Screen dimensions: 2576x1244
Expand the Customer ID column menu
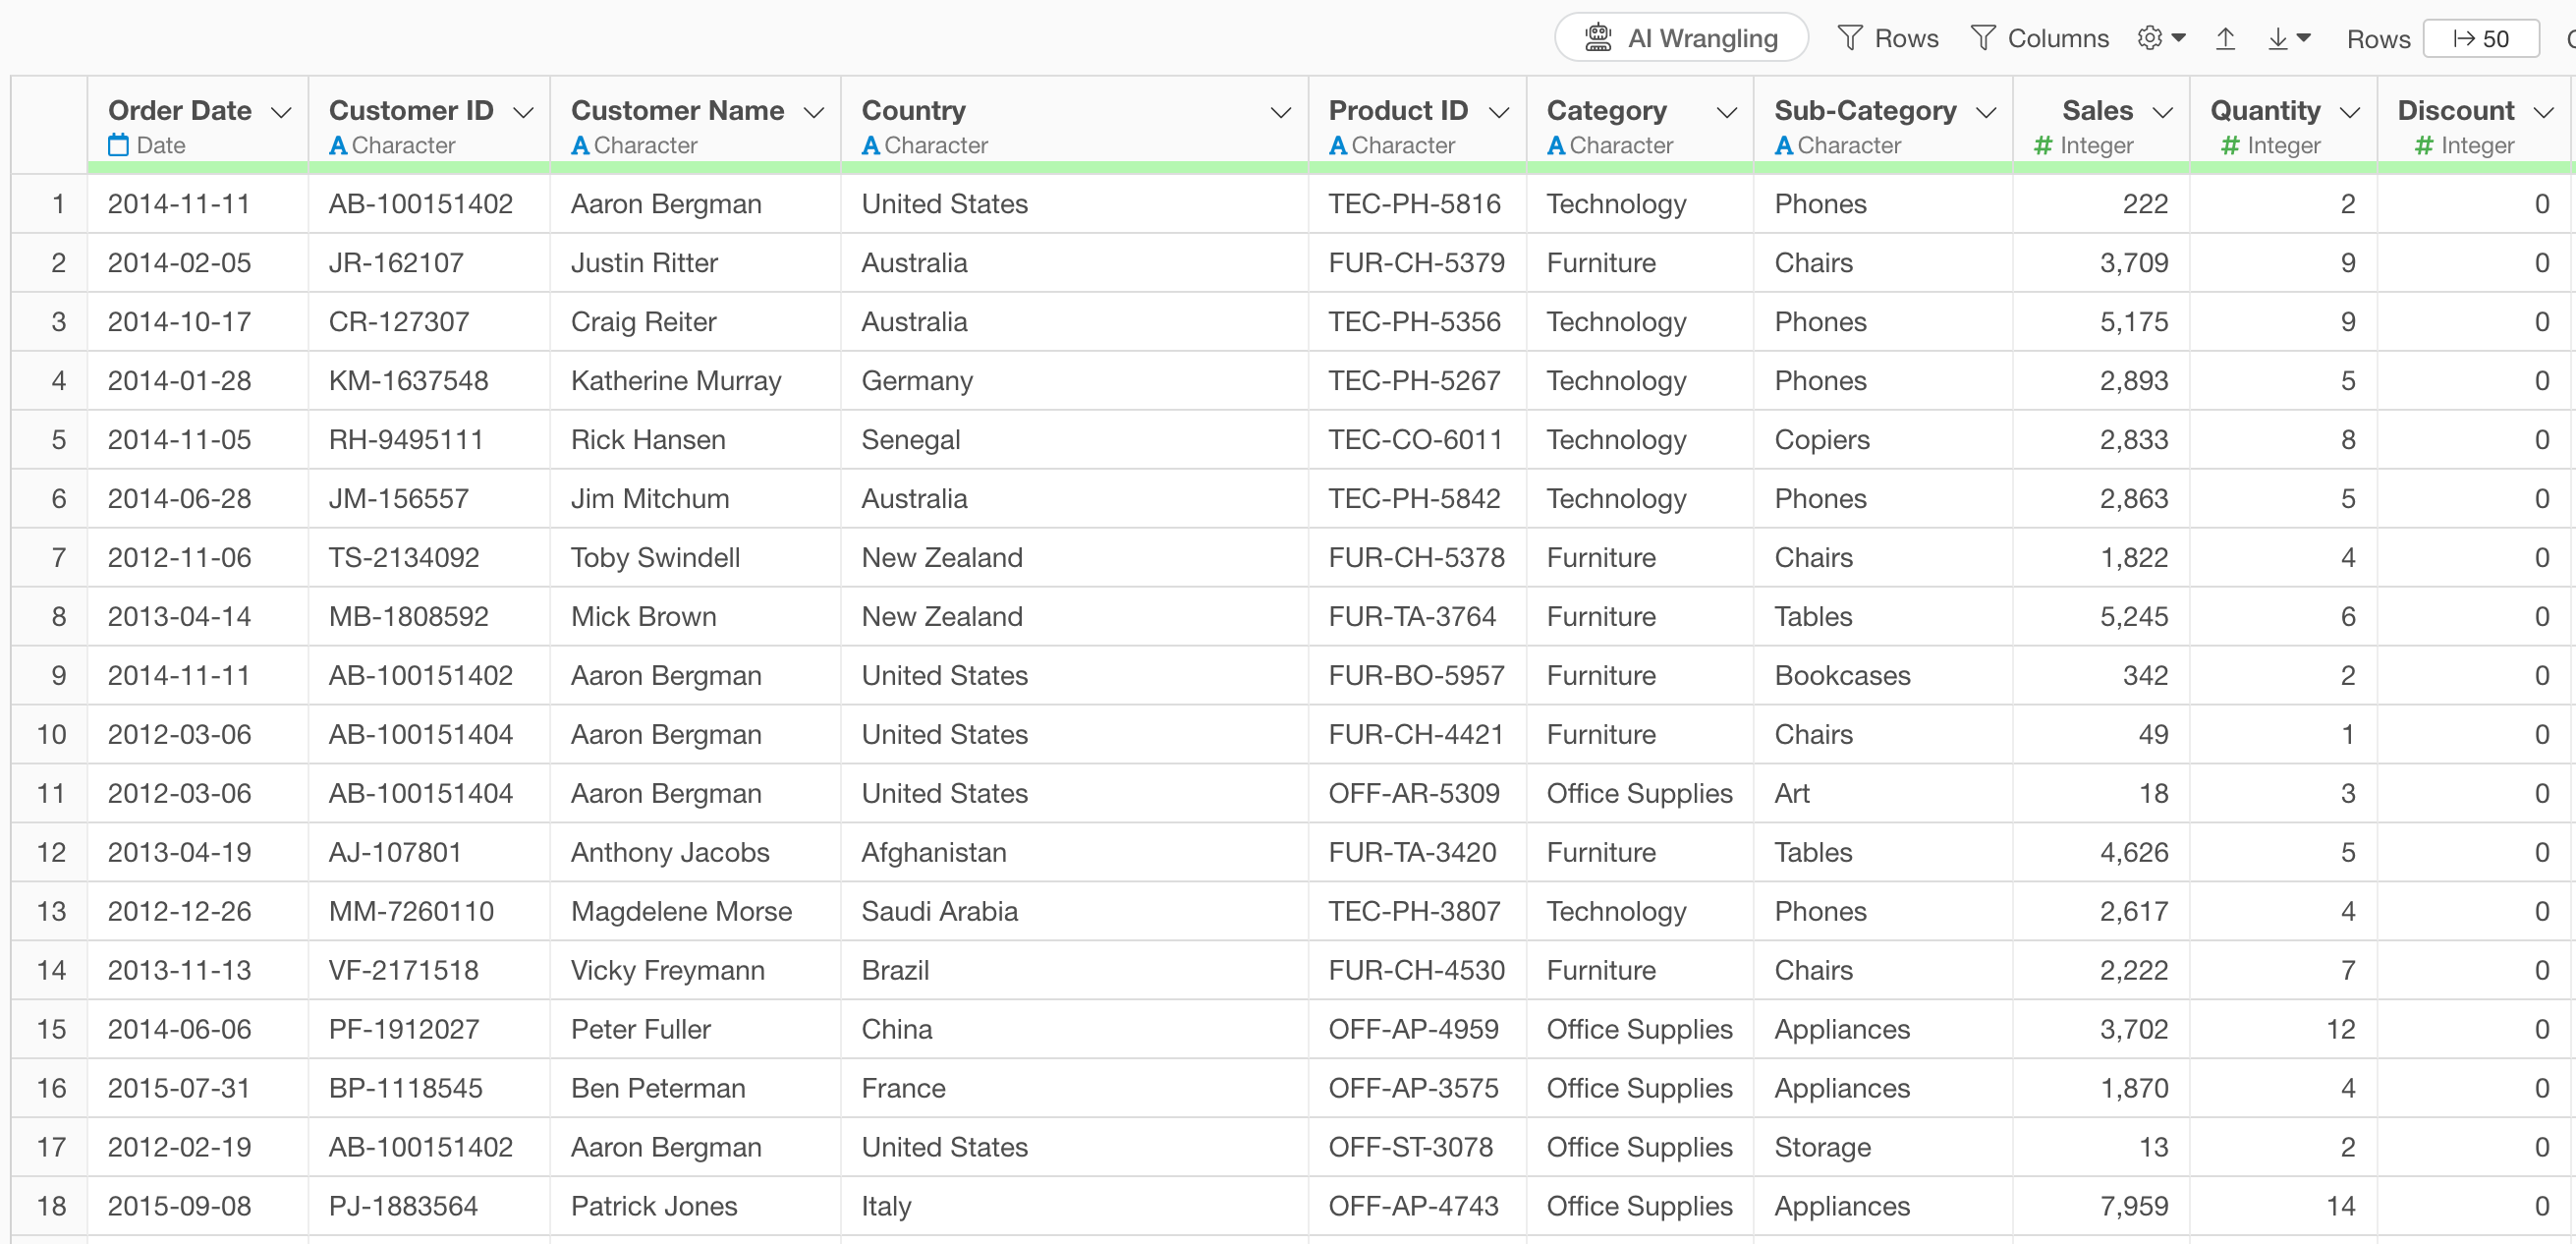tap(523, 112)
